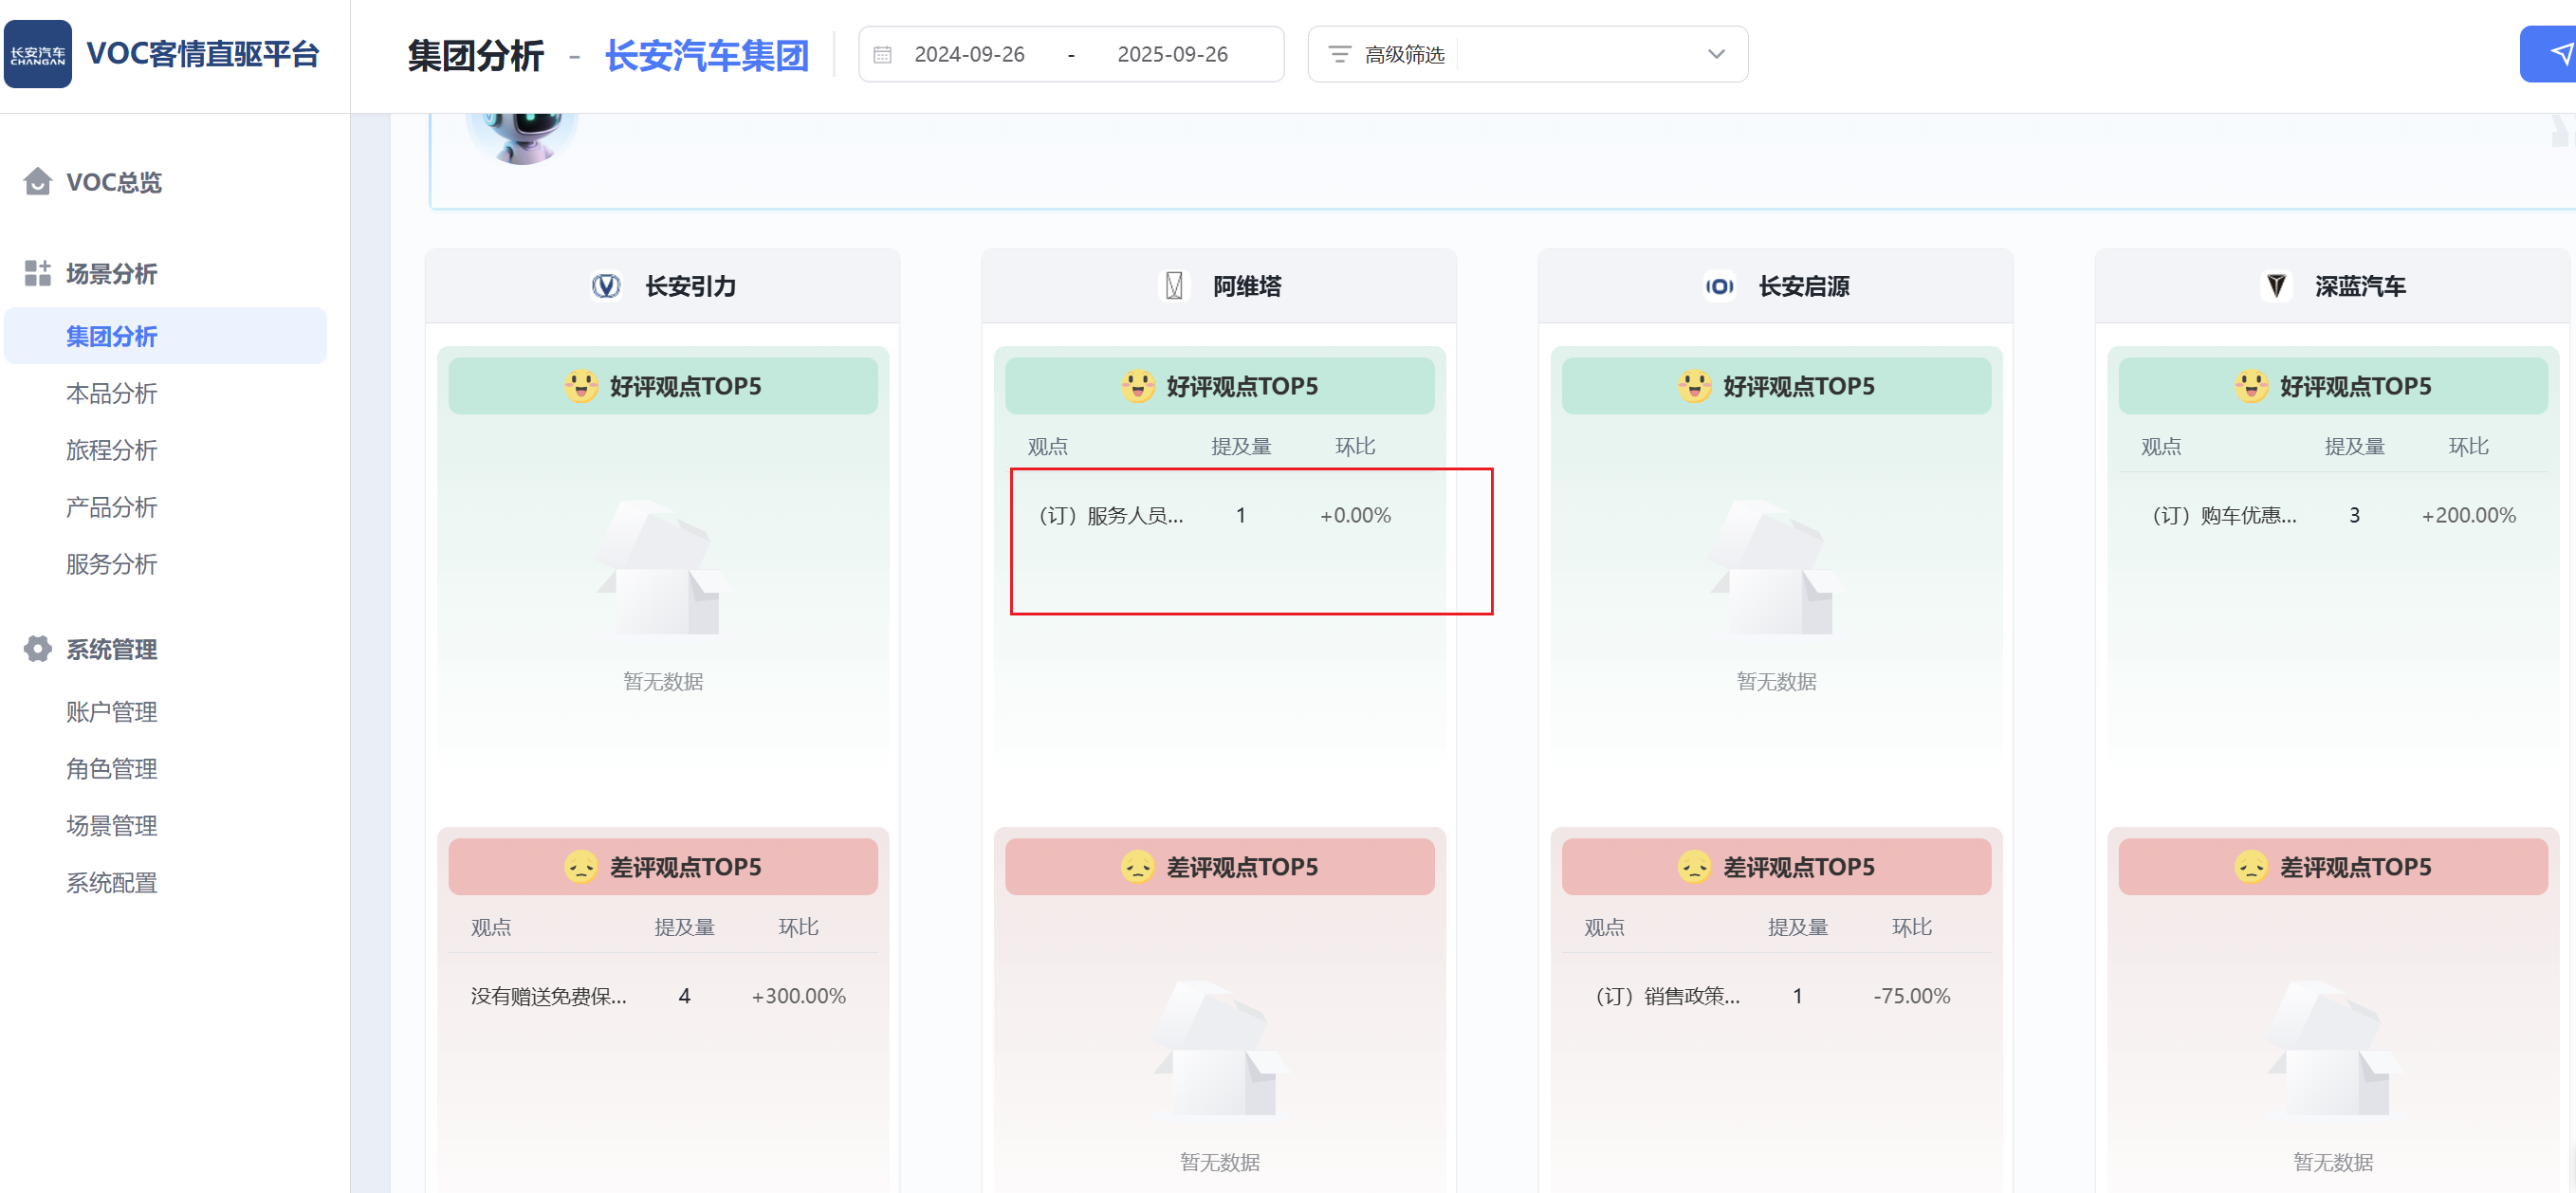Click the 长安汽车集团 link in title
Image resolution: width=2576 pixels, height=1193 pixels.
706,55
